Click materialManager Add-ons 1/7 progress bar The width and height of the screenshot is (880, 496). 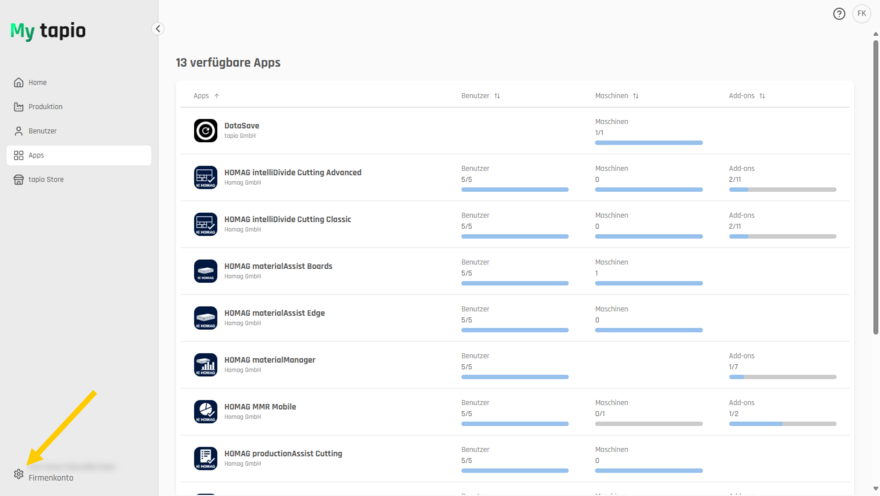782,377
